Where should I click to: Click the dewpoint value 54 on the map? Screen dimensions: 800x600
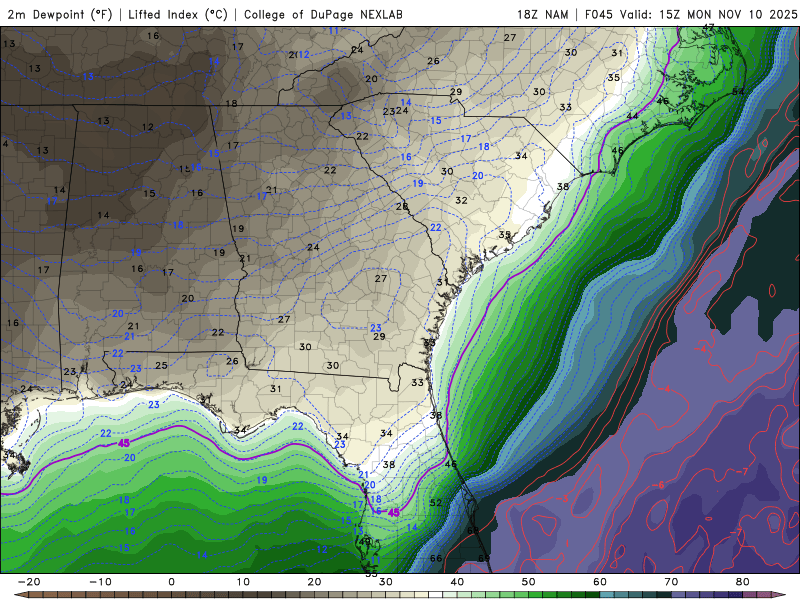coord(738,92)
